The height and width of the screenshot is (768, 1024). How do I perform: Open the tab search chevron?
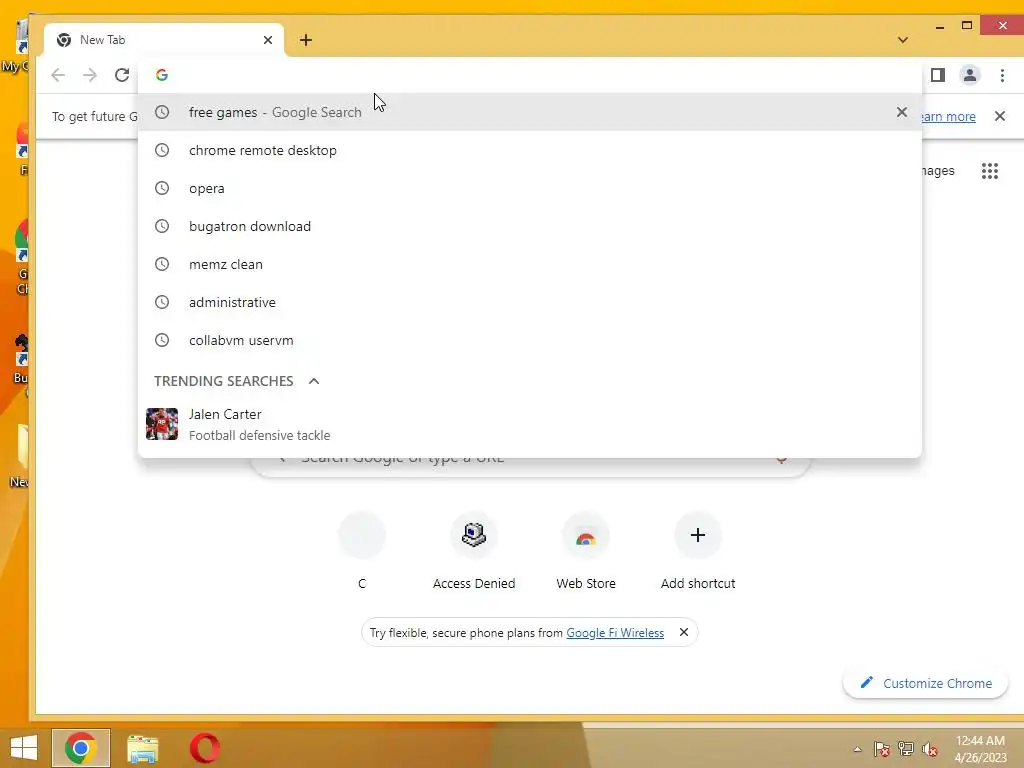coord(903,40)
